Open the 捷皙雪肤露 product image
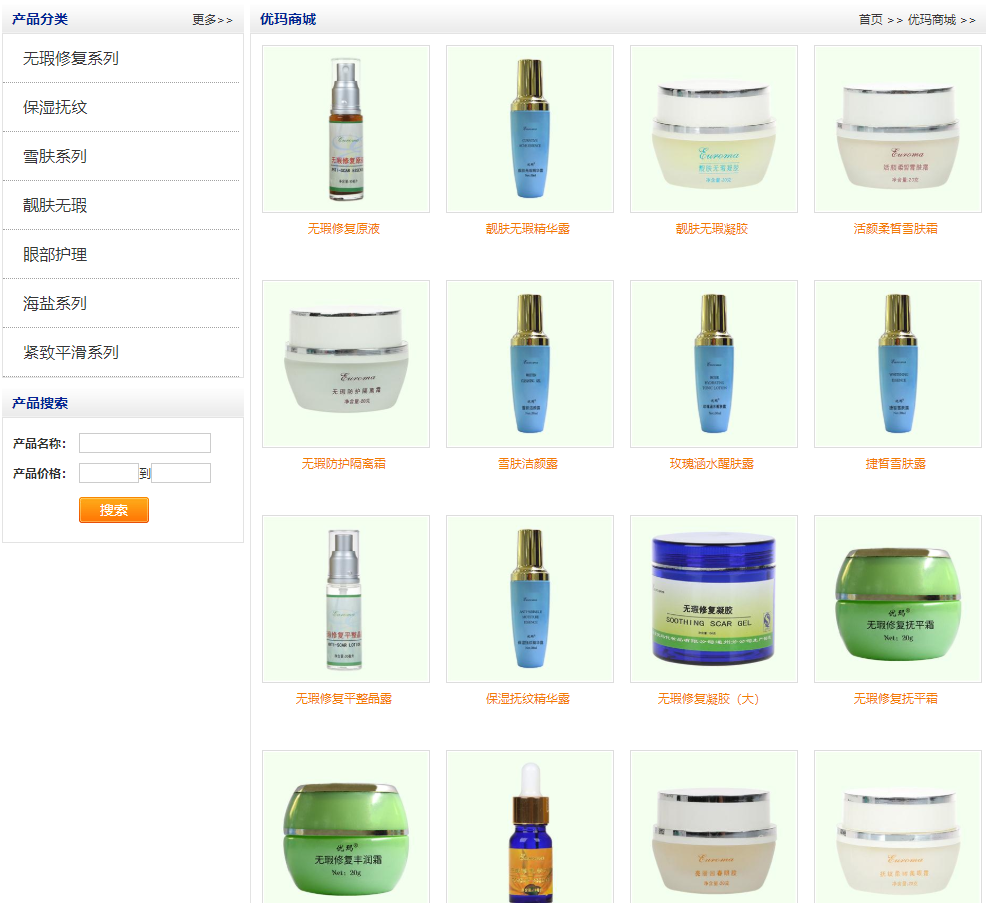Viewport: 986px width, 903px height. point(898,364)
